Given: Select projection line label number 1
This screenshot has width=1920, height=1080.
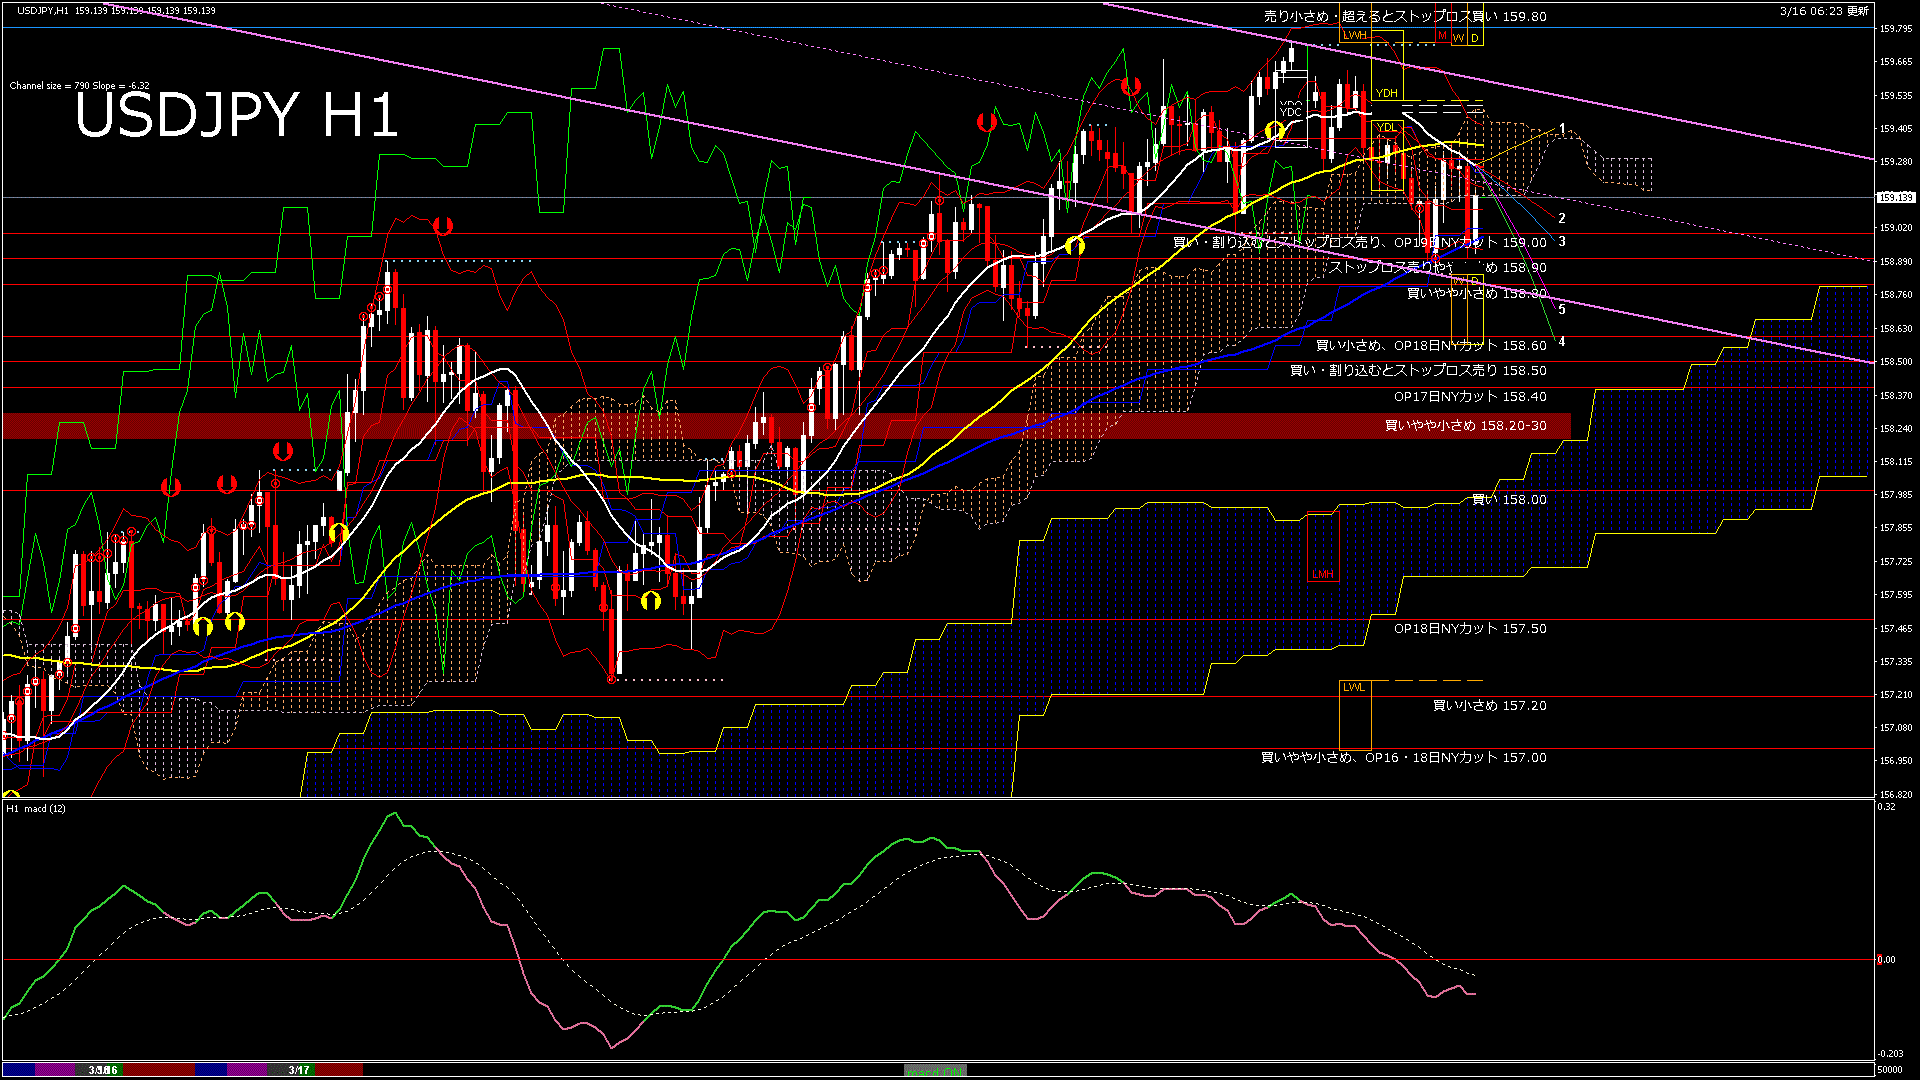Looking at the screenshot, I should 1562,130.
